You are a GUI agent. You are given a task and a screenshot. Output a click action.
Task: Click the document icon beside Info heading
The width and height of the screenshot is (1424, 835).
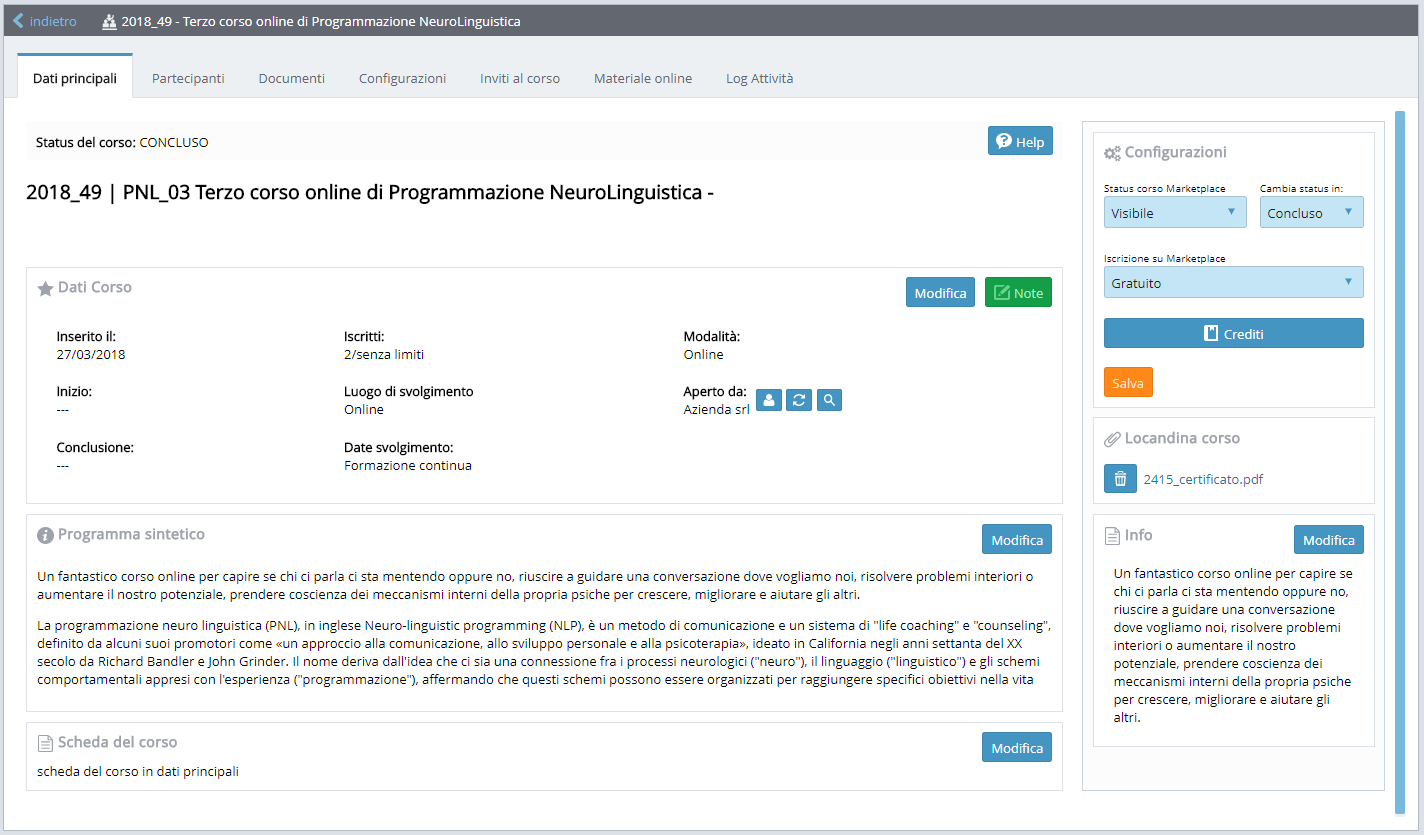point(1112,536)
